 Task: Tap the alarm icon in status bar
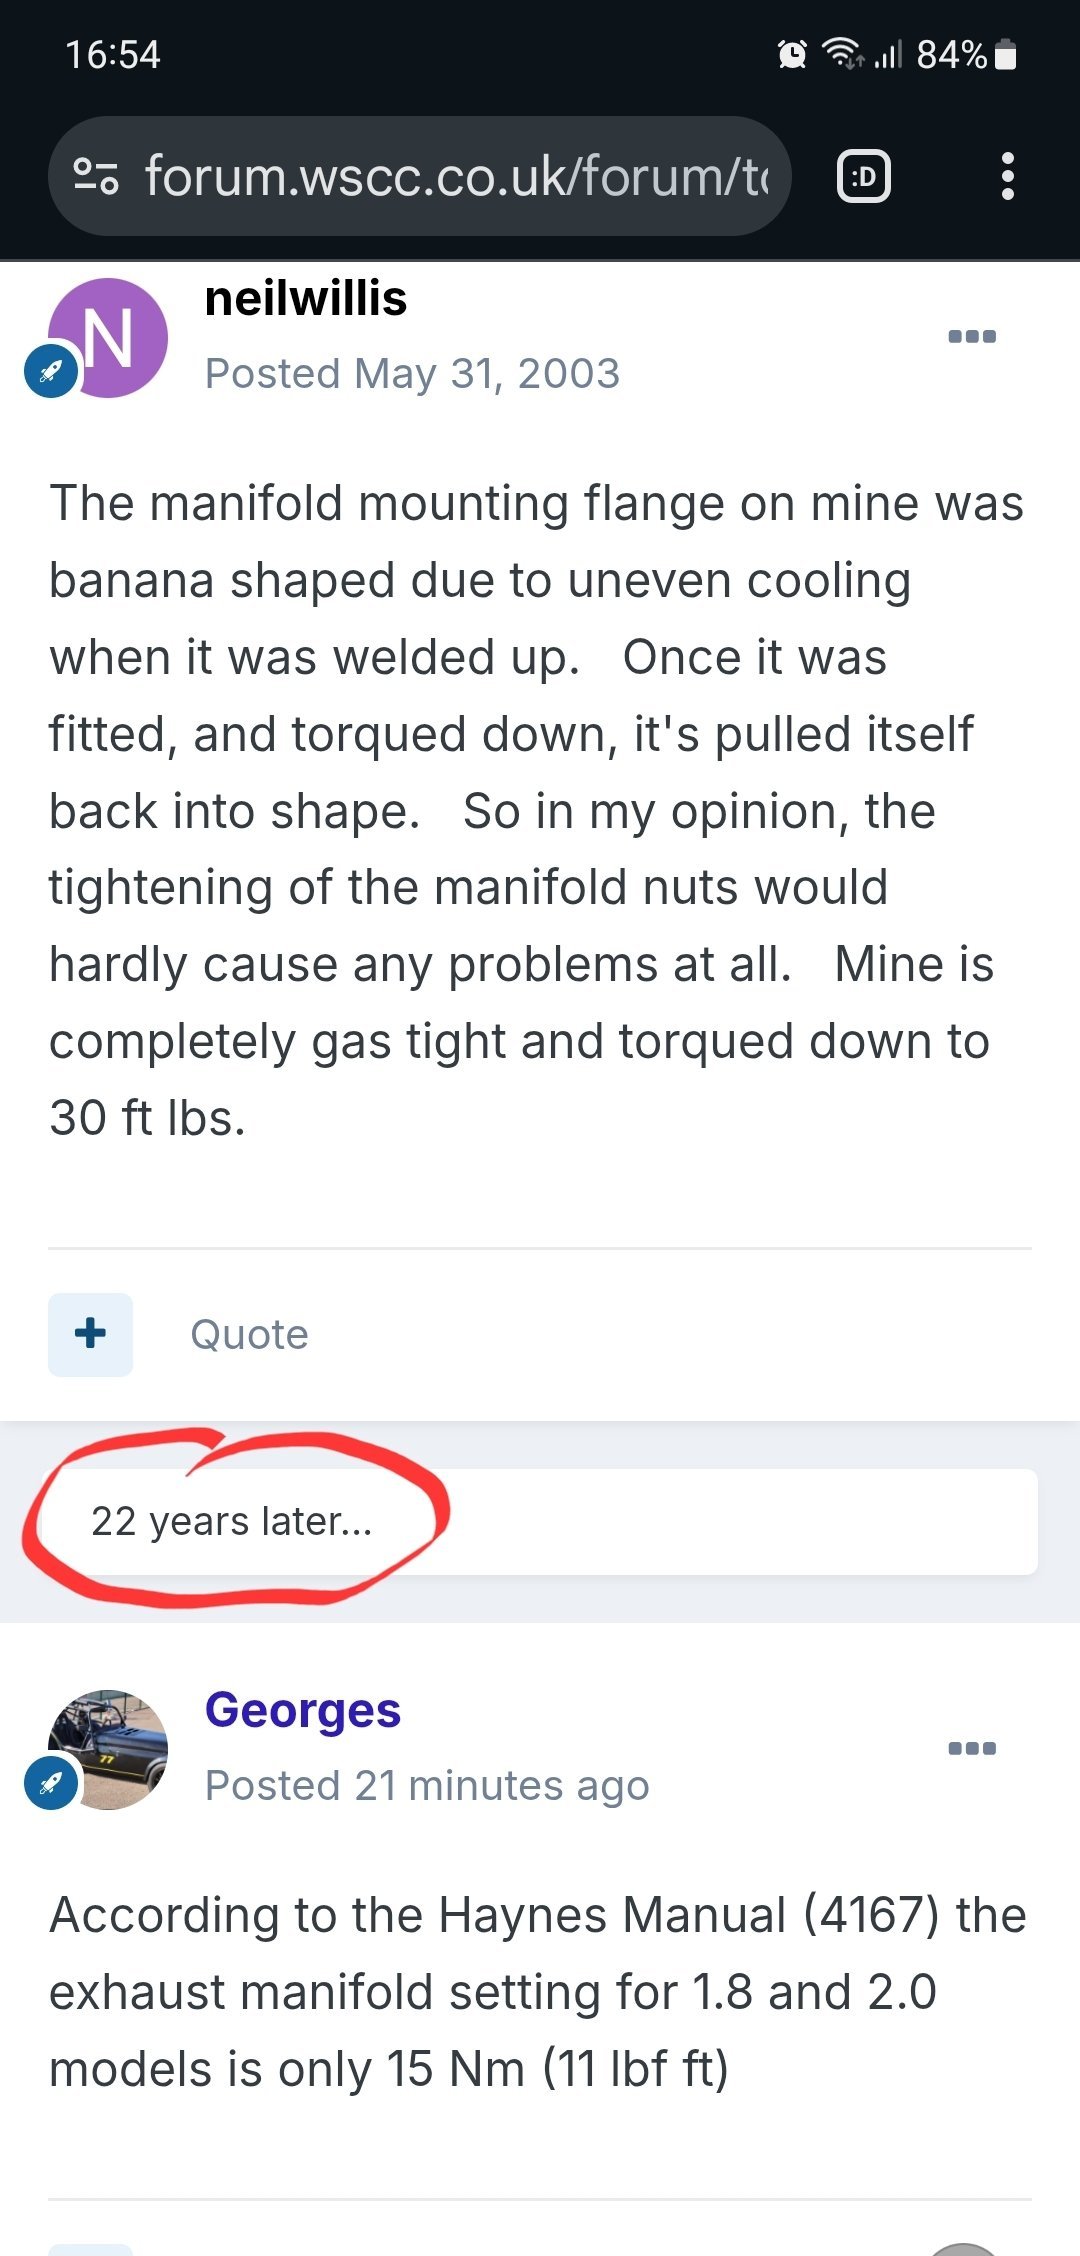[x=792, y=54]
